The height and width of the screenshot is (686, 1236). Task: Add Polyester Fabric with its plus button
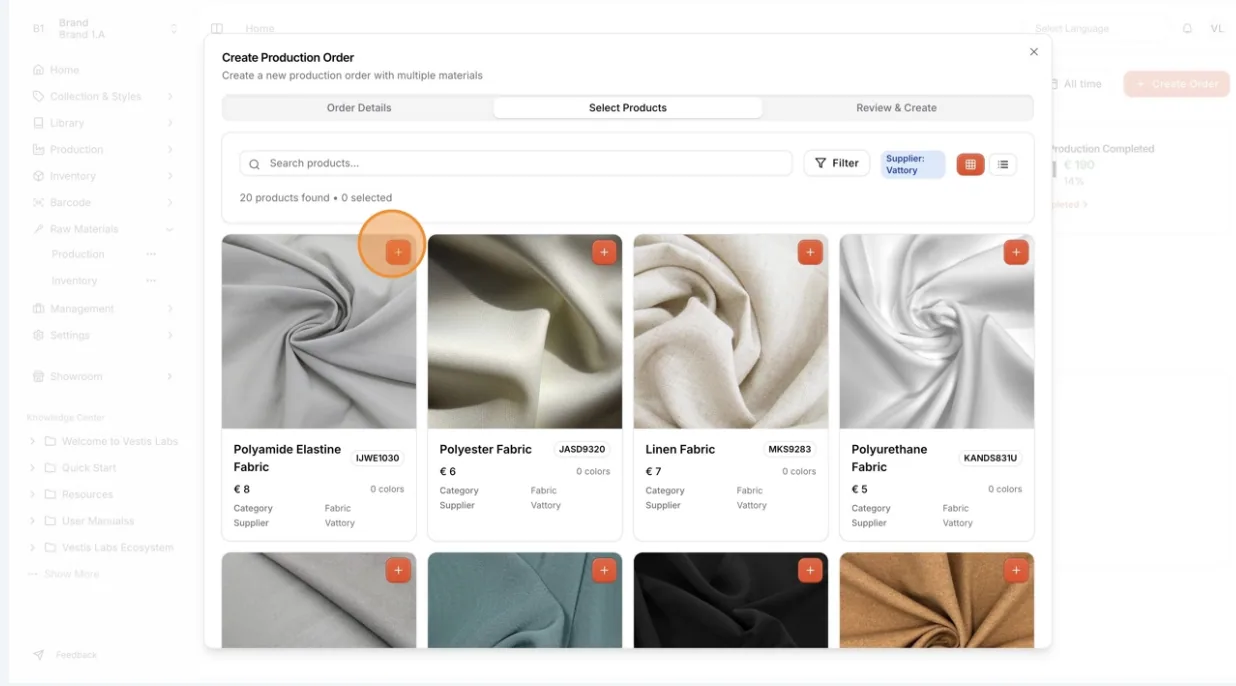604,252
